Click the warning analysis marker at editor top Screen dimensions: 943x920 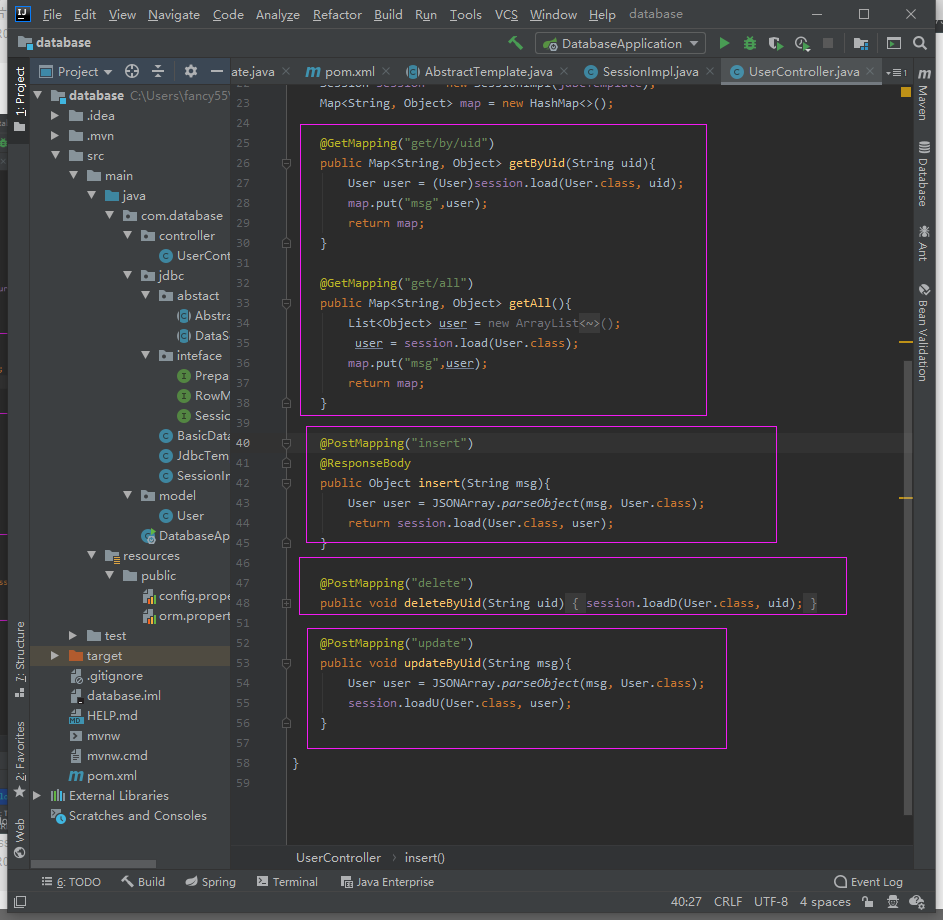pyautogui.click(x=906, y=92)
